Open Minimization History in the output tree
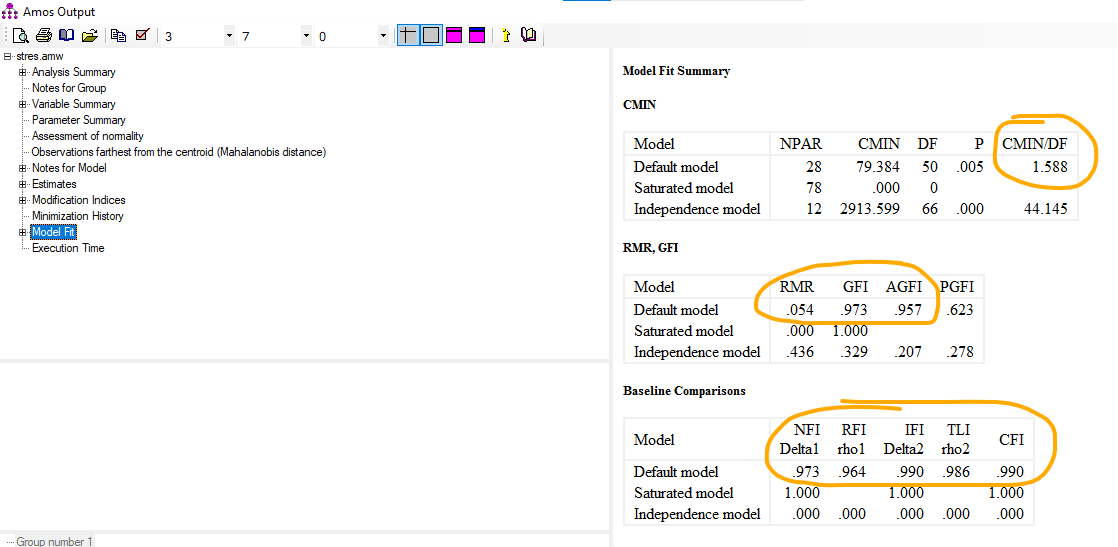 click(77, 216)
